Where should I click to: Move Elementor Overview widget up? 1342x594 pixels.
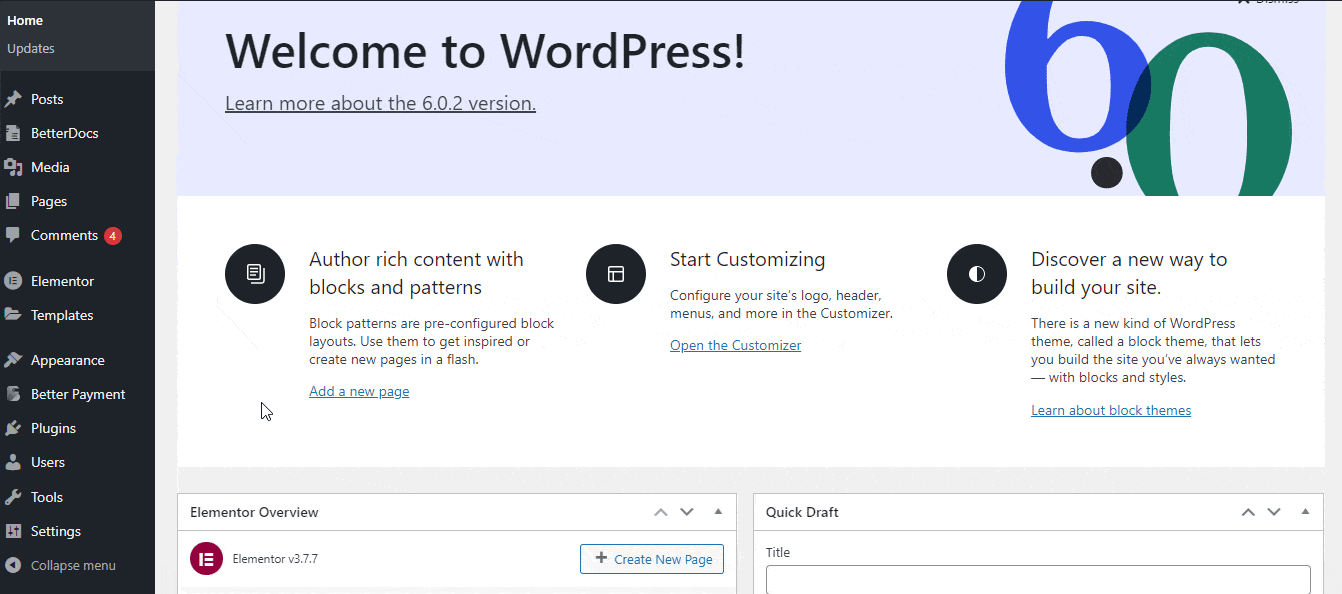point(660,512)
